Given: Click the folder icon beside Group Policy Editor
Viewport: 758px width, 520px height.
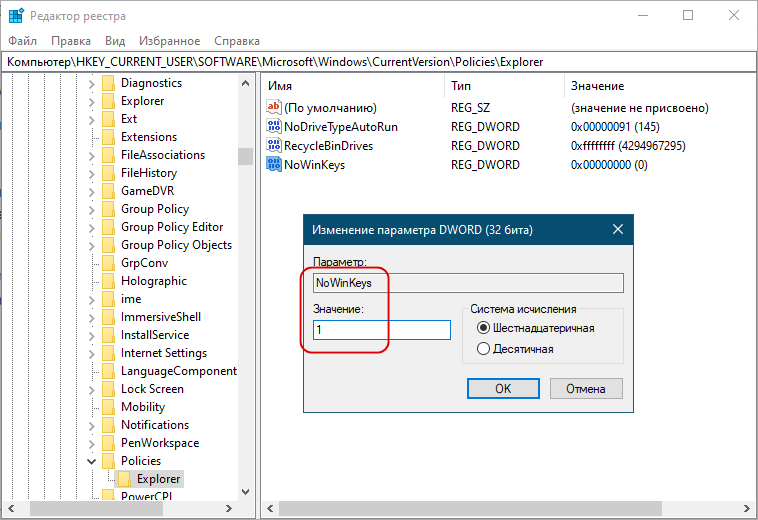Looking at the screenshot, I should pyautogui.click(x=108, y=227).
